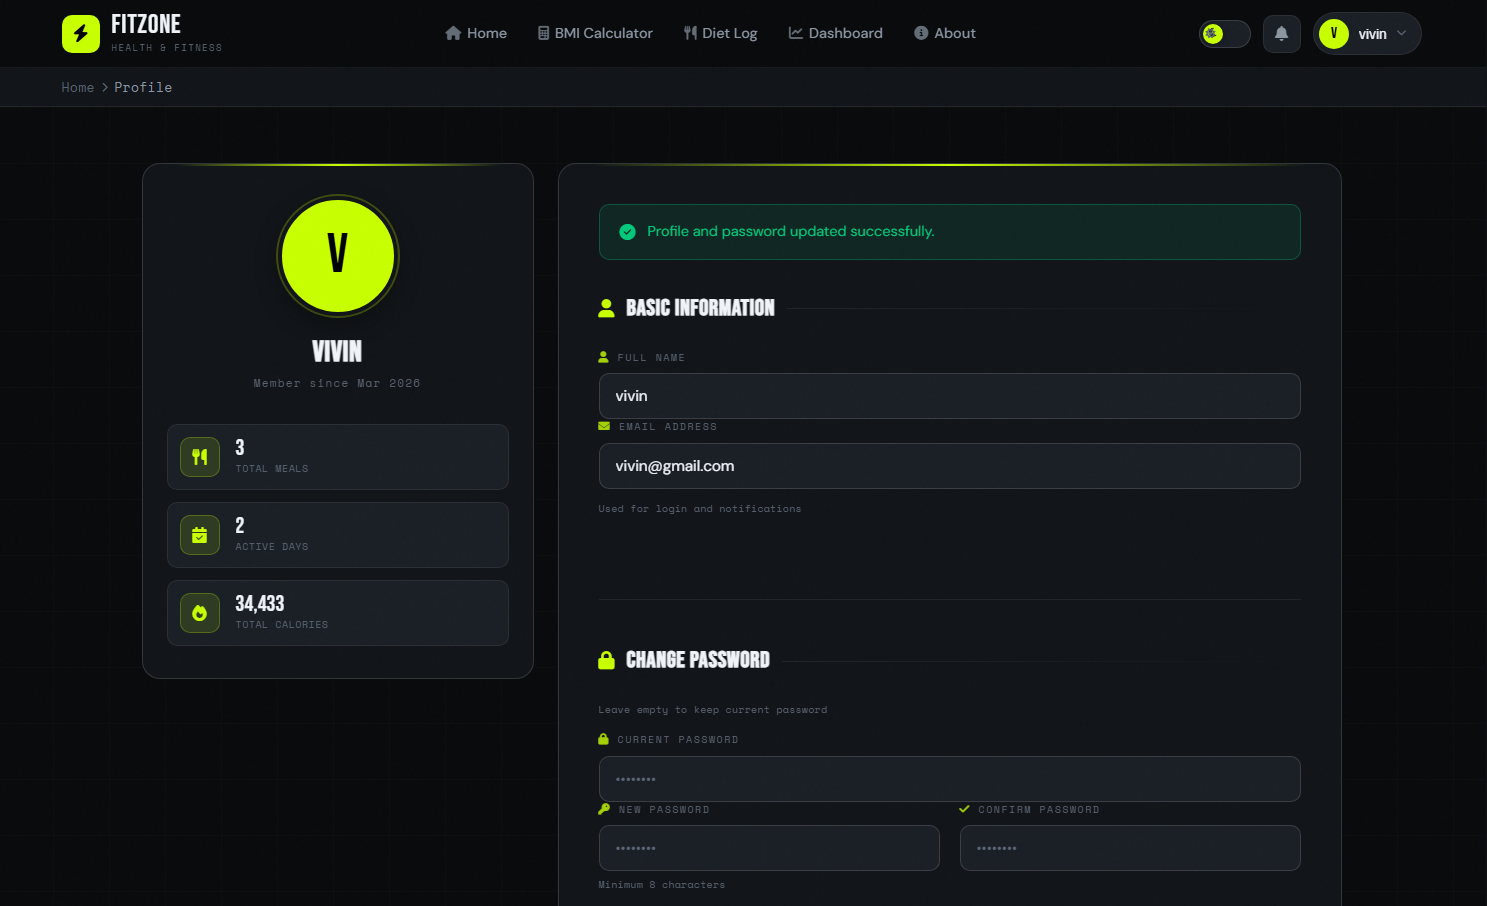
Task: Click the Profile breadcrumb text
Action: tap(143, 88)
